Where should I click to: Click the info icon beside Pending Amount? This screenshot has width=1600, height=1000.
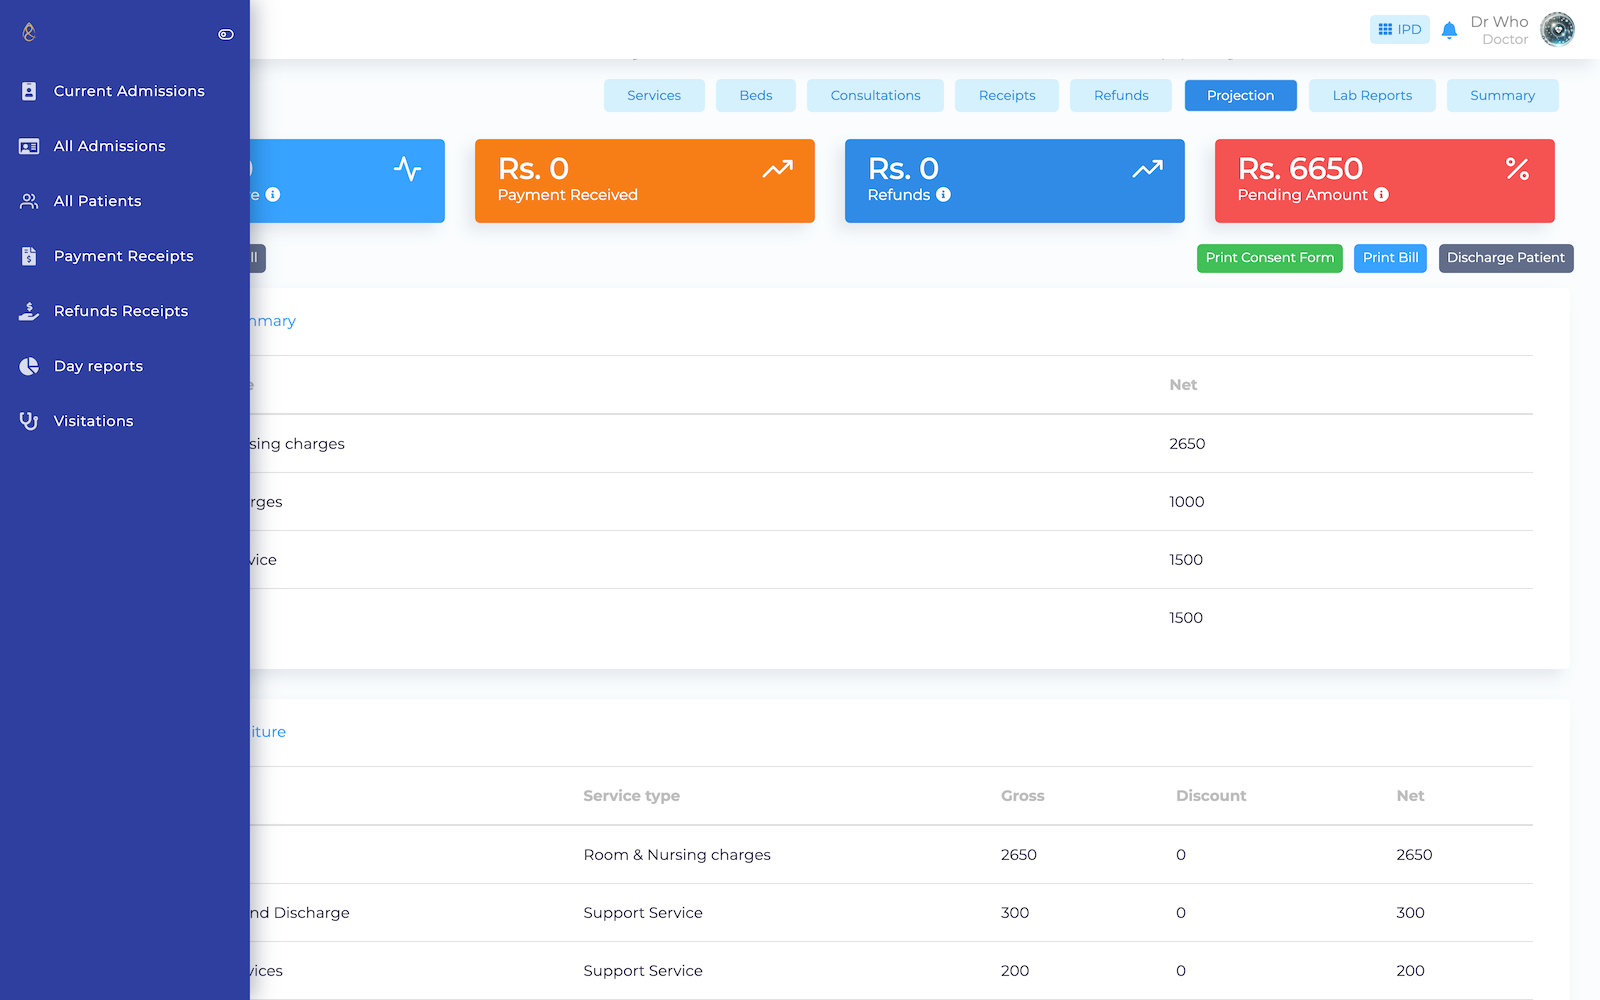(1381, 195)
